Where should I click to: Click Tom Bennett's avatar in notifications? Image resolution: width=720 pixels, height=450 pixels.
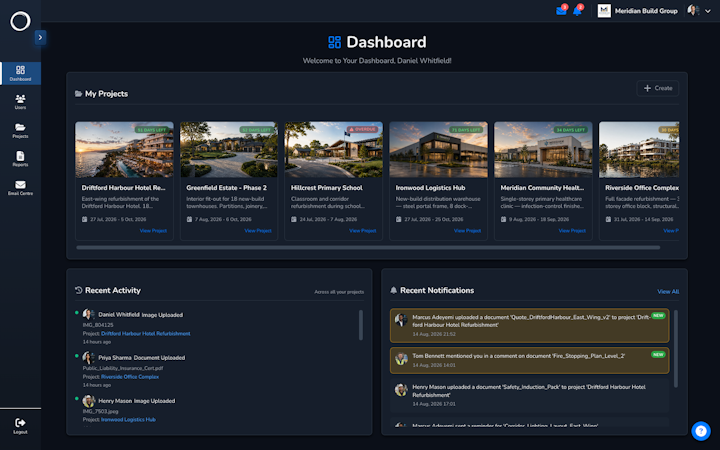(x=401, y=359)
